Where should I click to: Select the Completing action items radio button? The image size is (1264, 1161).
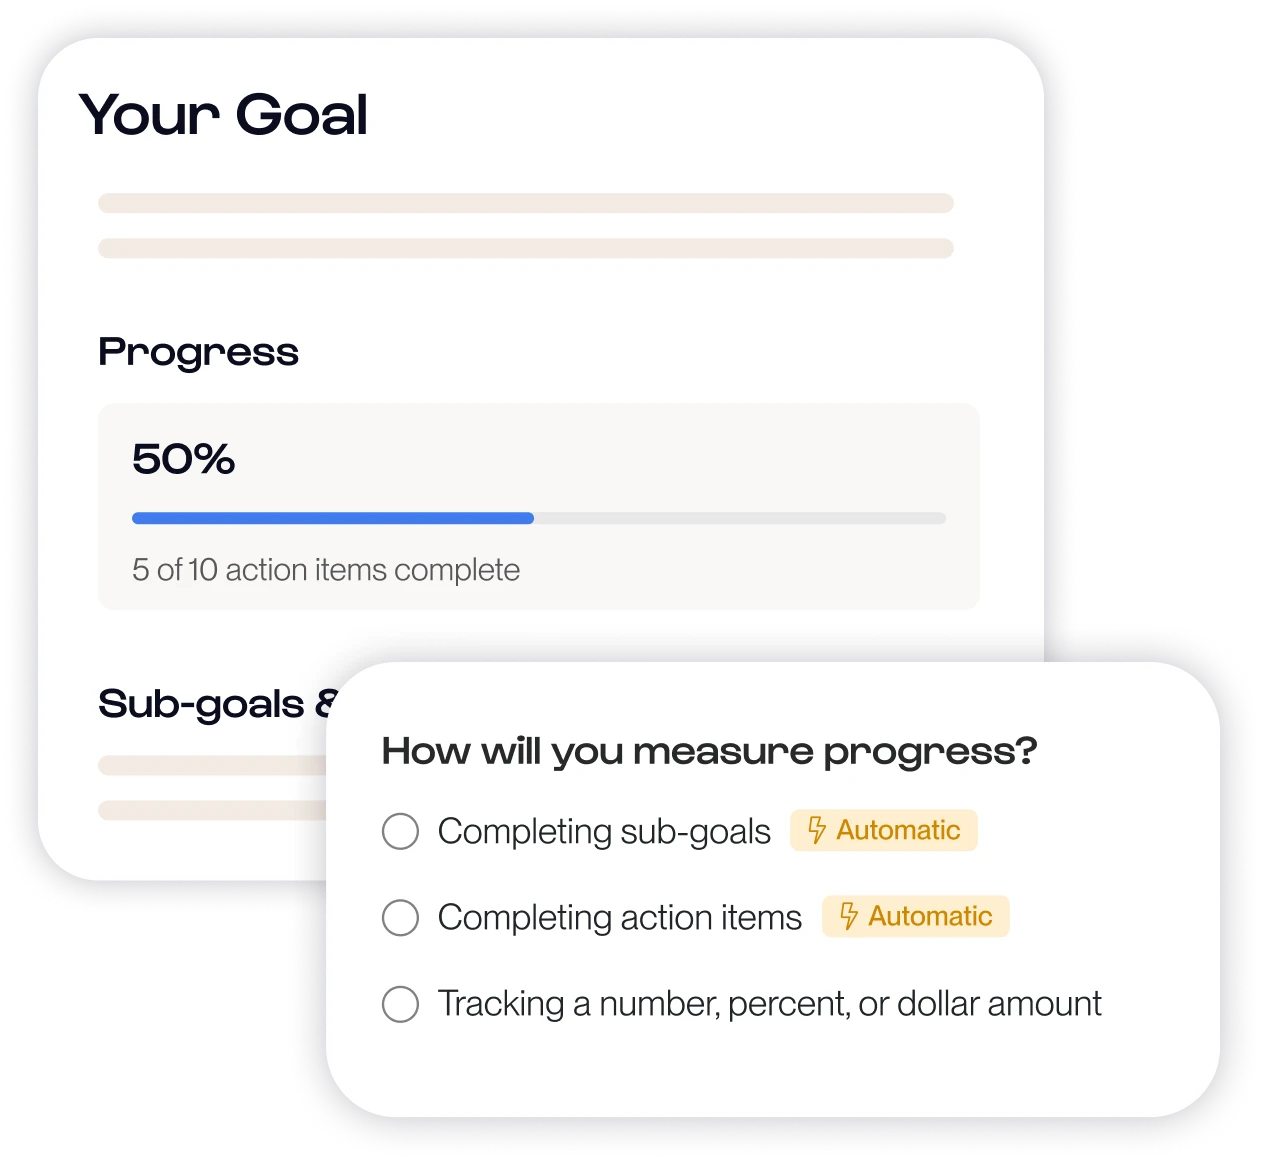[400, 917]
